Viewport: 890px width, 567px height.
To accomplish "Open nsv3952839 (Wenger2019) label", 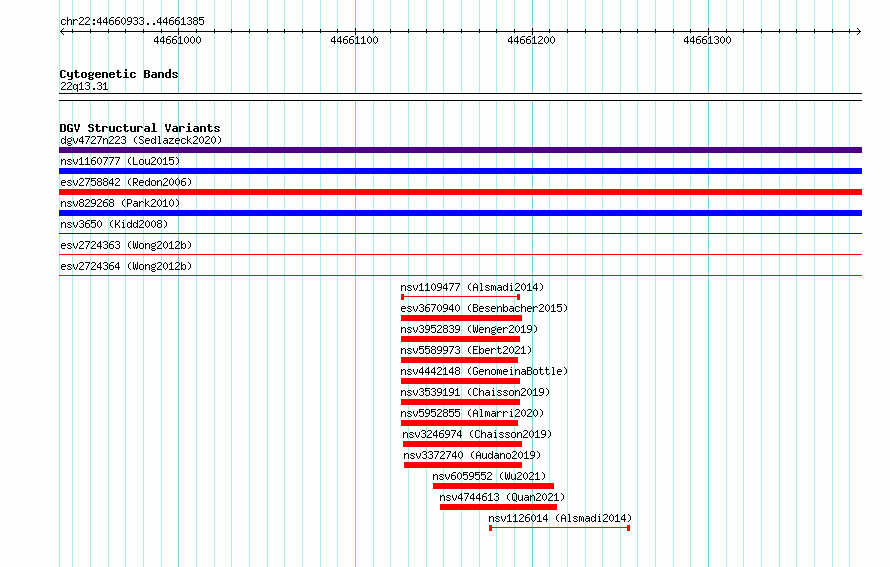I will (x=469, y=329).
